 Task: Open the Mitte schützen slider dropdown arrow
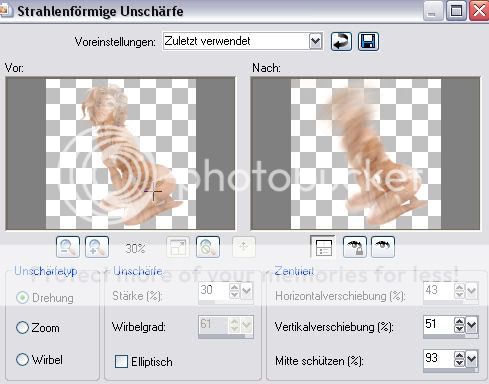tap(472, 359)
